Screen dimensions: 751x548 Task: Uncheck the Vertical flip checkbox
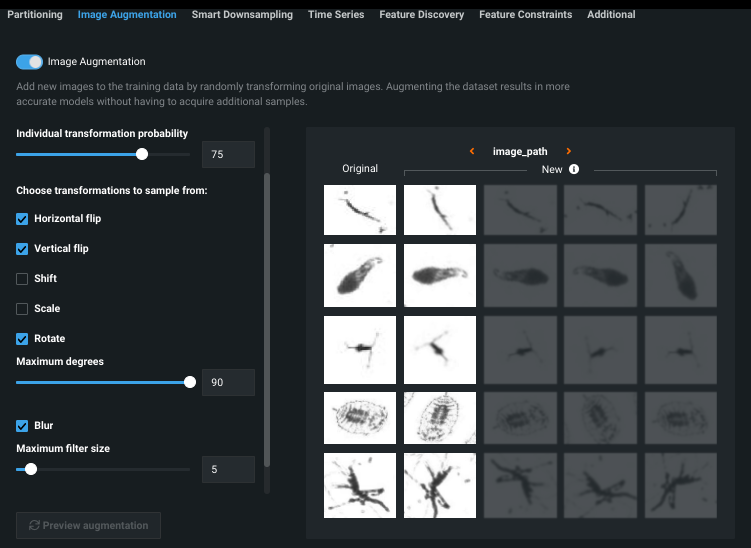tap(22, 249)
